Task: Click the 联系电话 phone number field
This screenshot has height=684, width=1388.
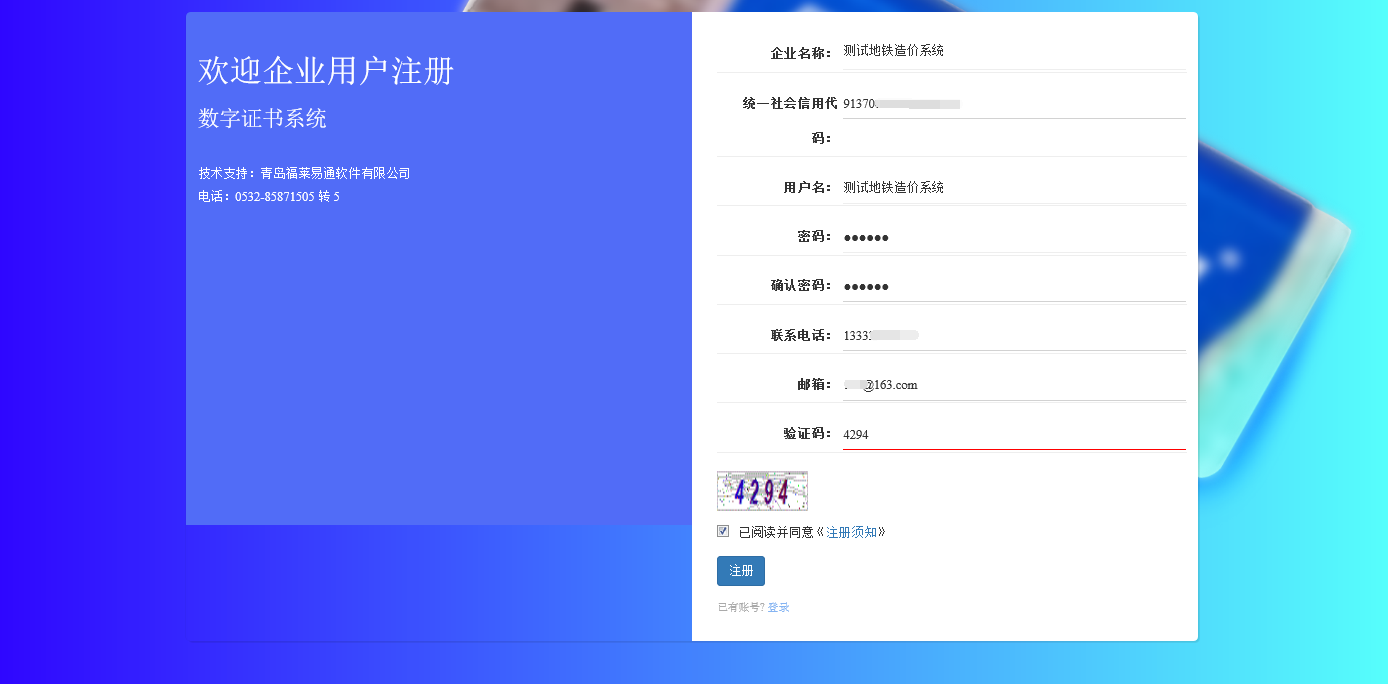Action: (1013, 335)
